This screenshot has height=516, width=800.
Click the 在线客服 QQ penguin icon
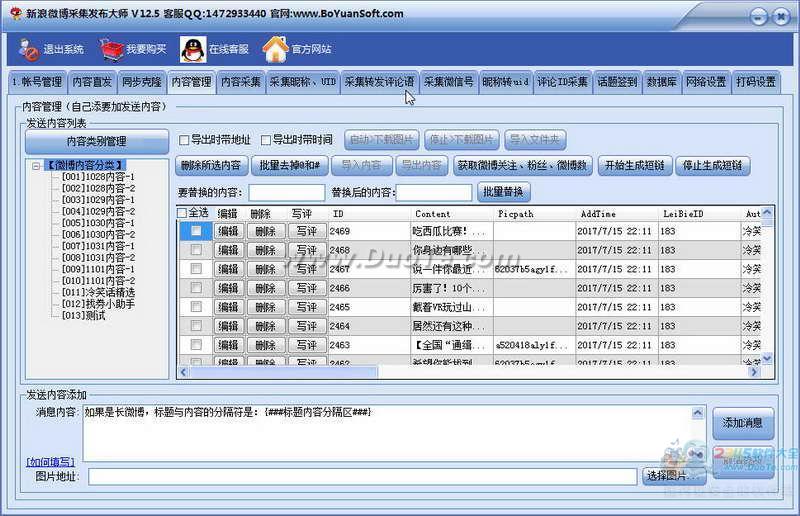point(193,50)
